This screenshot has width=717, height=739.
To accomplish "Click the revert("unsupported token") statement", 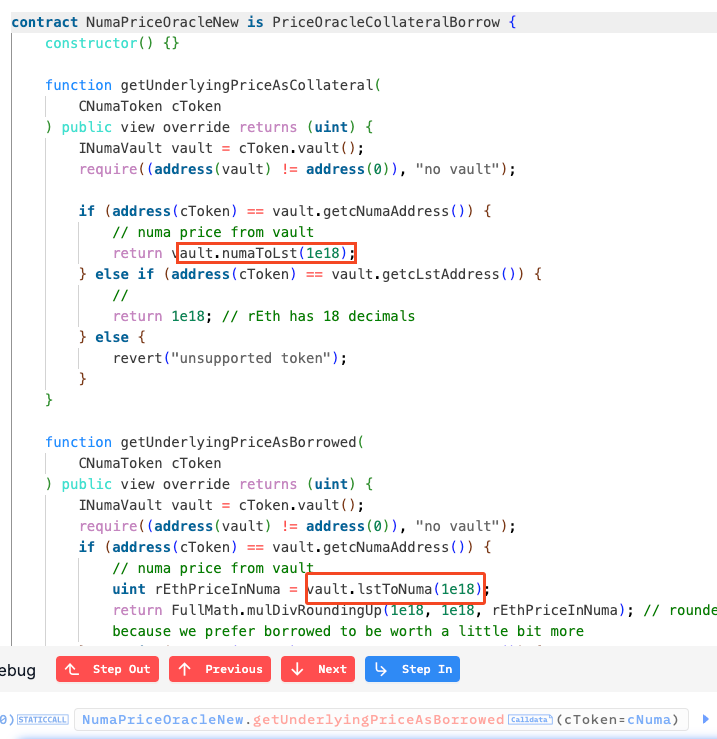I will tap(229, 358).
